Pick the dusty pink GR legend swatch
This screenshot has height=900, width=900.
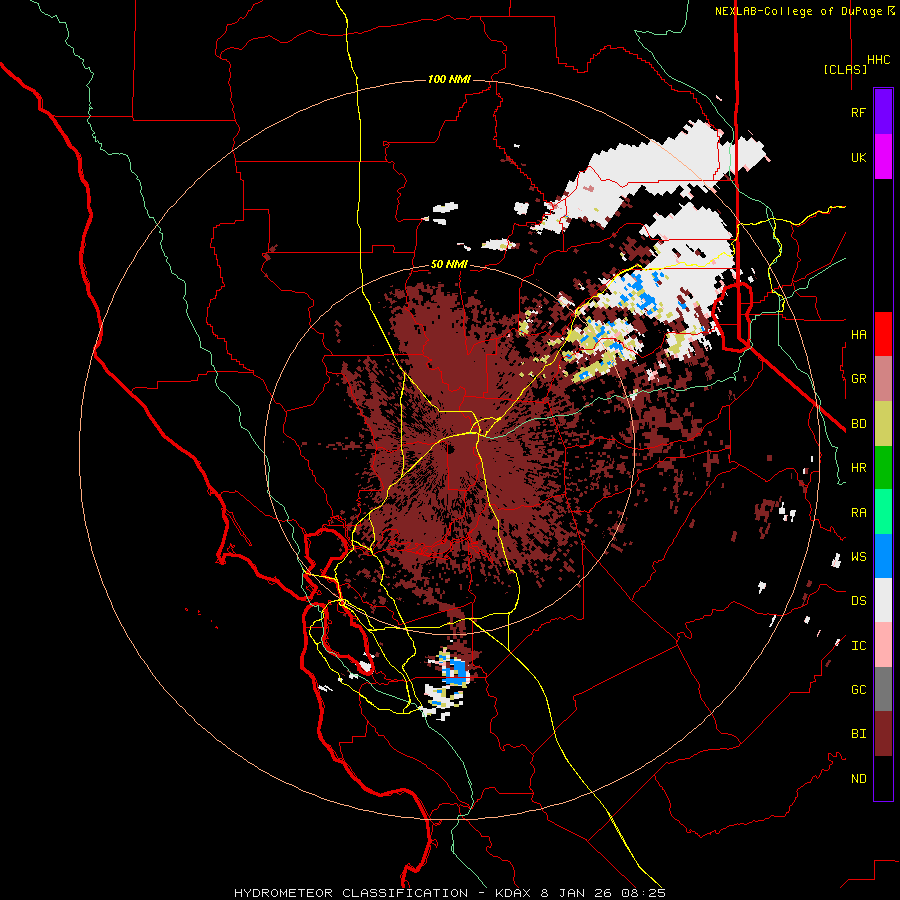click(883, 379)
